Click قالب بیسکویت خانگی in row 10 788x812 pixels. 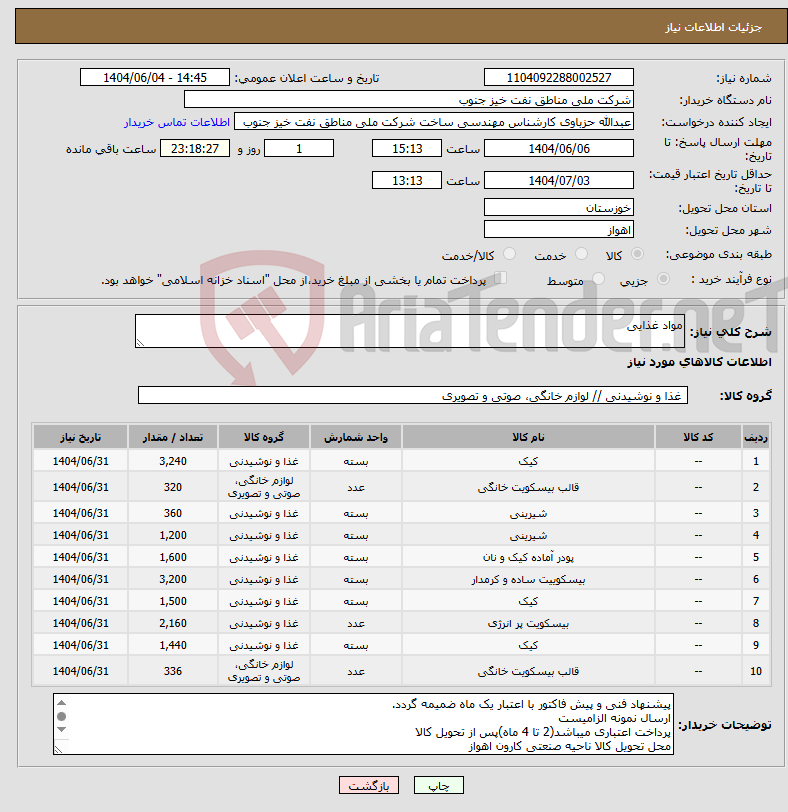pos(528,671)
